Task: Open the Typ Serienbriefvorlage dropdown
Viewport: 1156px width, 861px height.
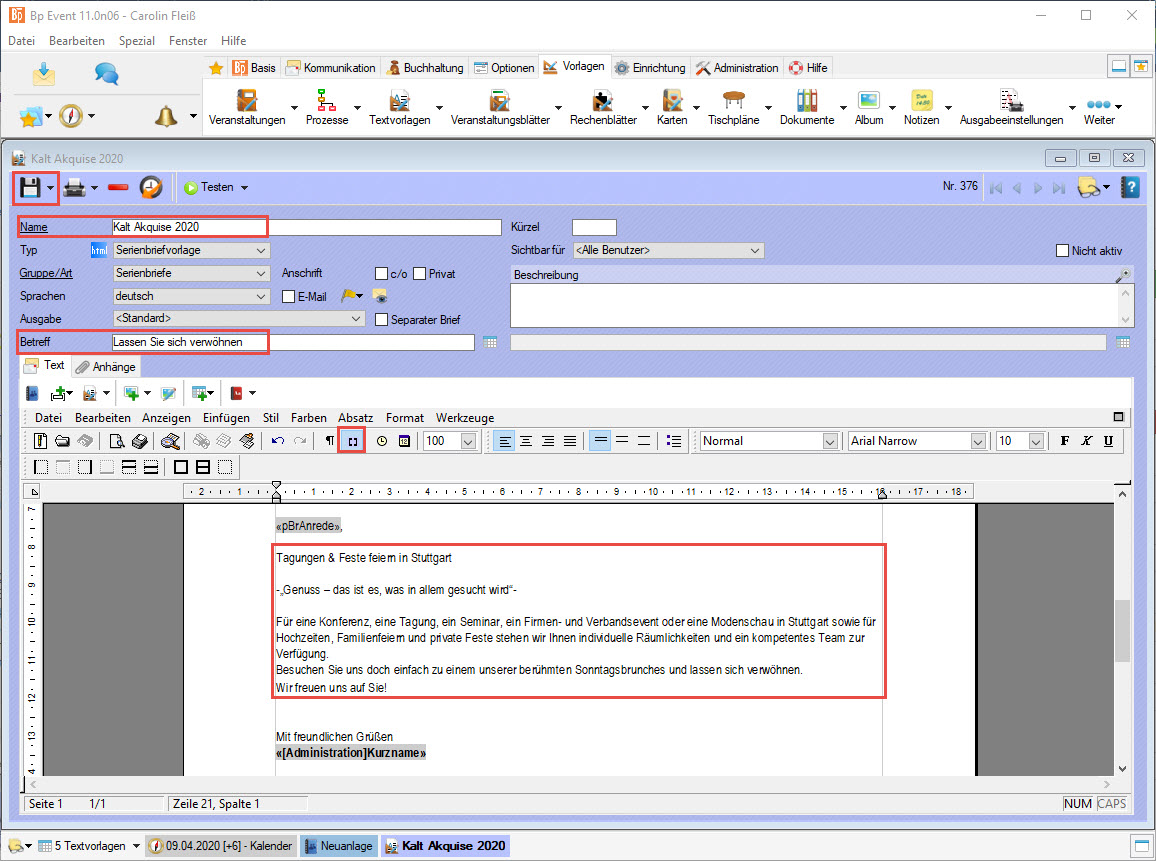Action: click(190, 250)
